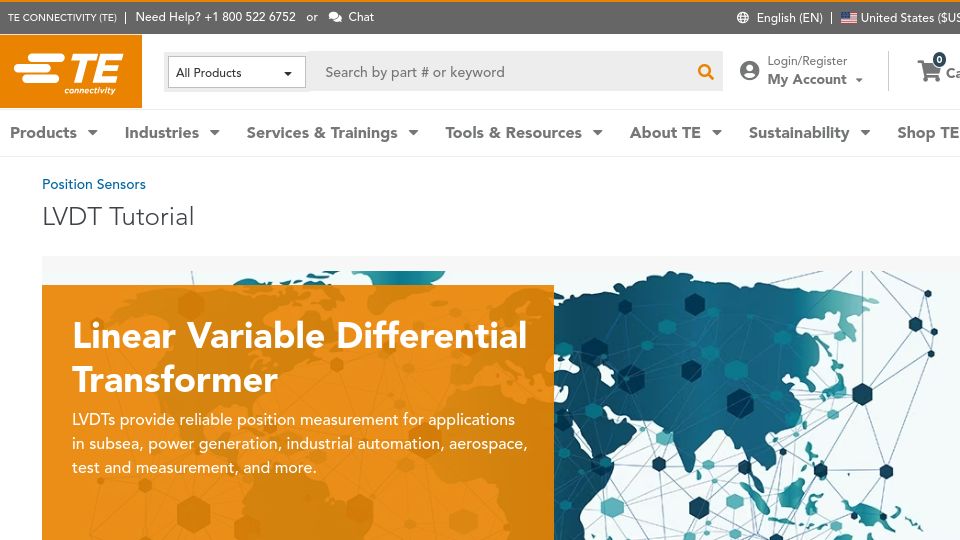Image resolution: width=960 pixels, height=540 pixels.
Task: Open the All Products dropdown
Action: (x=237, y=72)
